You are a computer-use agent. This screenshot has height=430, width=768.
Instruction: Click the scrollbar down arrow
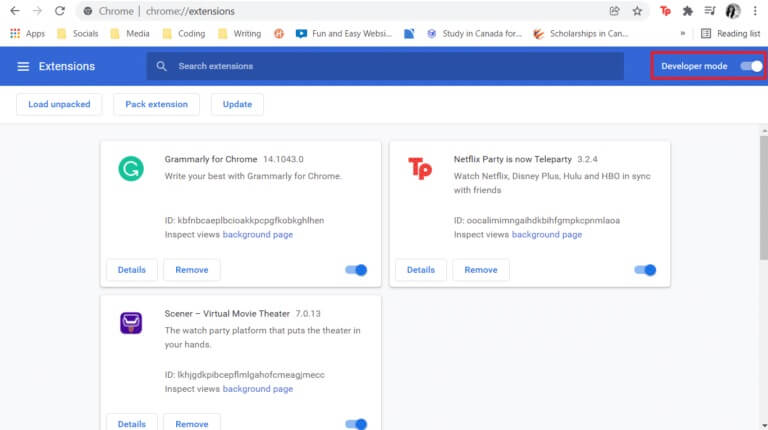click(764, 426)
